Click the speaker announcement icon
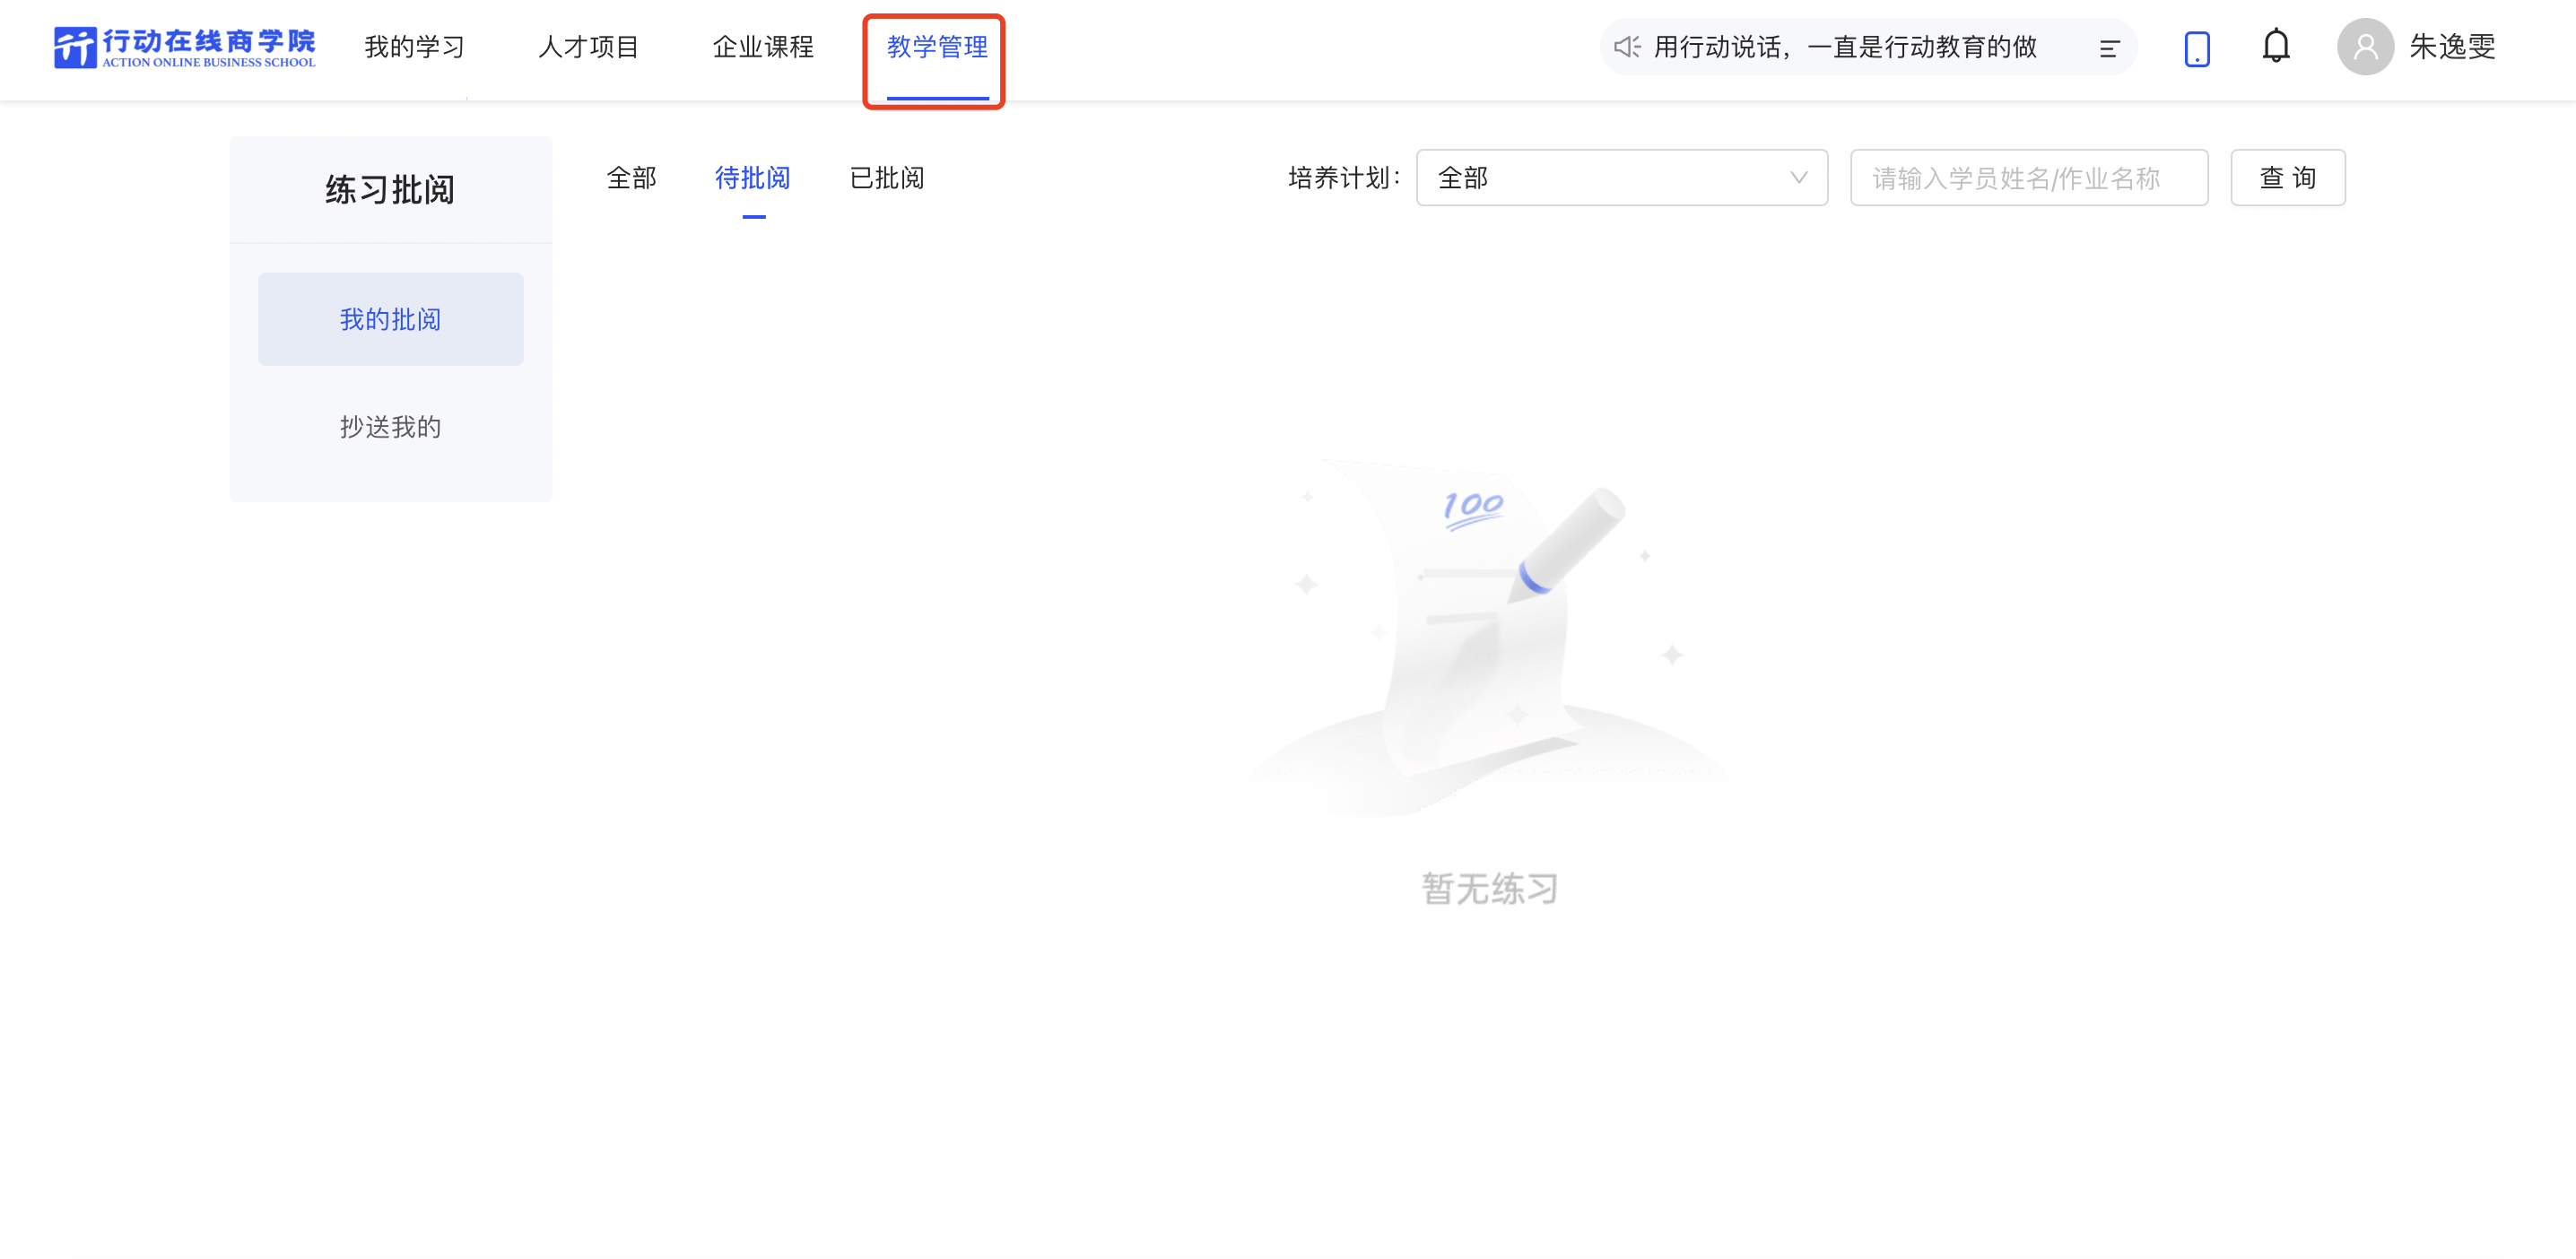Viewport: 2576px width, 1259px height. point(1626,47)
